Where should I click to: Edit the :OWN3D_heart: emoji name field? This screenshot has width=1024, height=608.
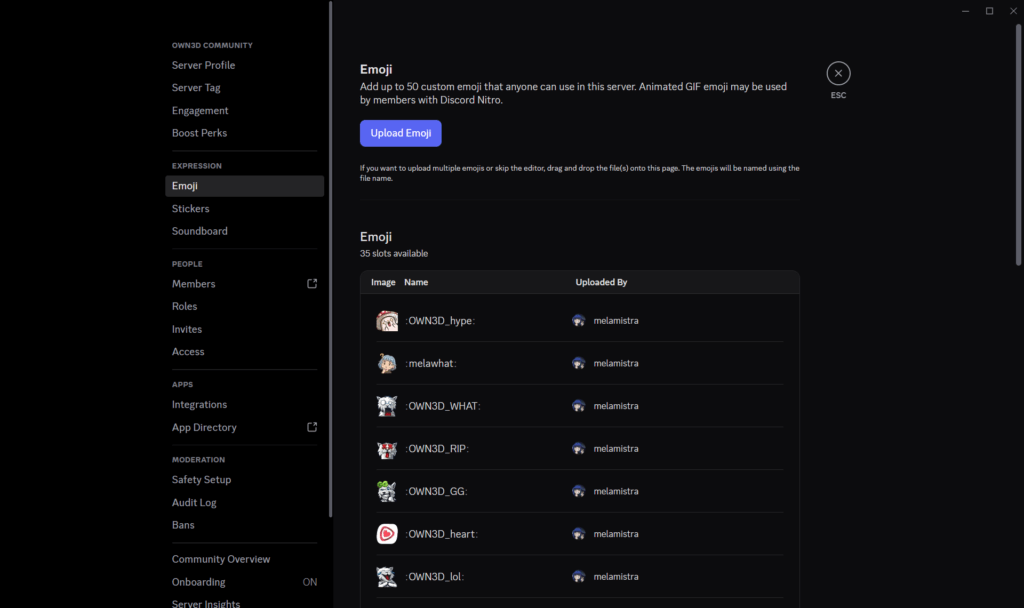point(442,534)
